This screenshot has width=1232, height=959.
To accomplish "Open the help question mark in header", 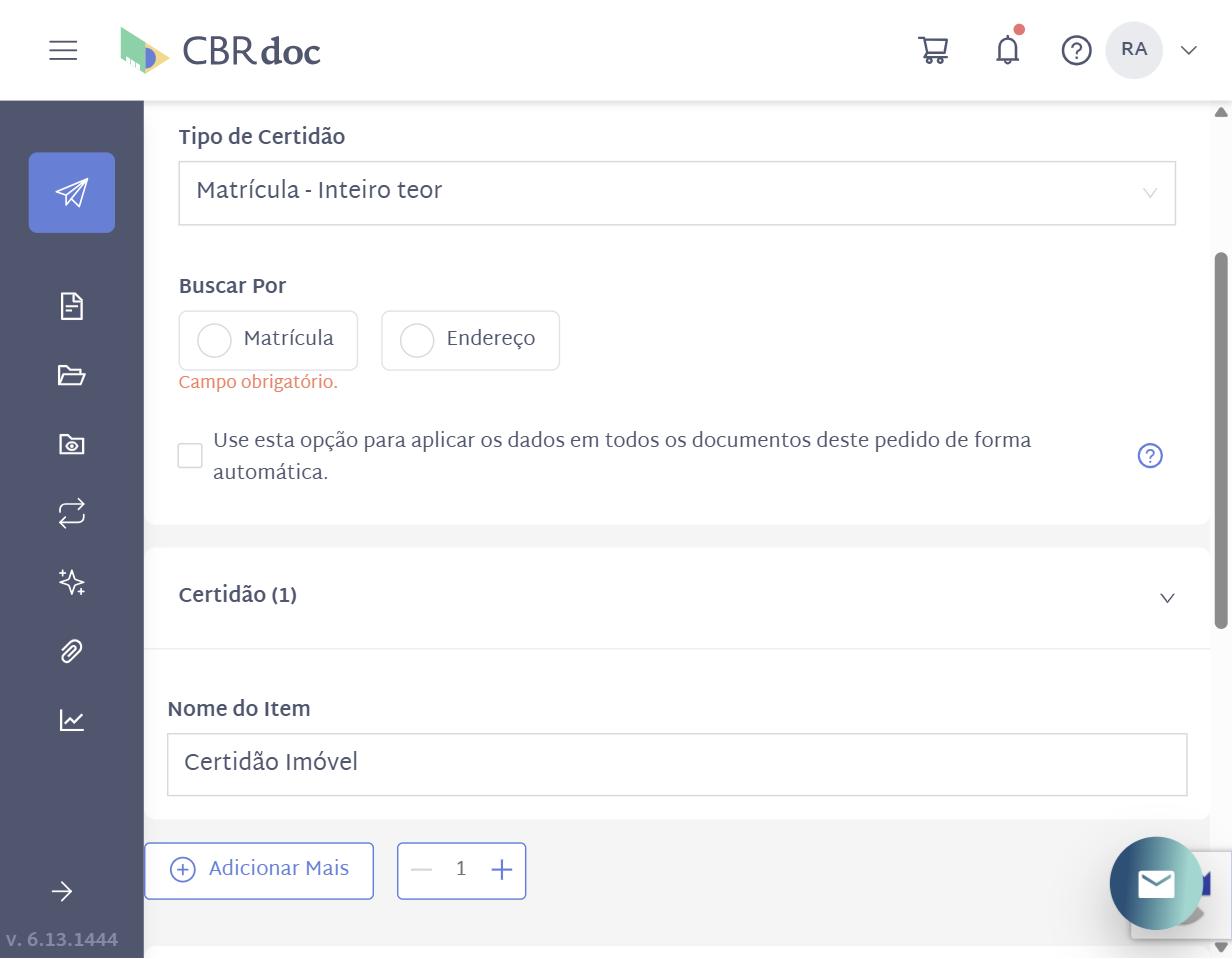I will 1076,50.
